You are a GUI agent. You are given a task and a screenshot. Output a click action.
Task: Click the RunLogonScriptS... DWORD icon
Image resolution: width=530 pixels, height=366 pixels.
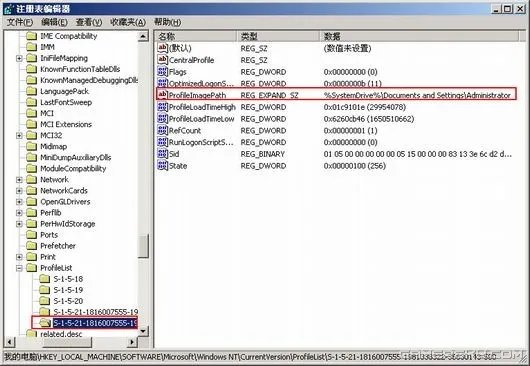pyautogui.click(x=163, y=142)
